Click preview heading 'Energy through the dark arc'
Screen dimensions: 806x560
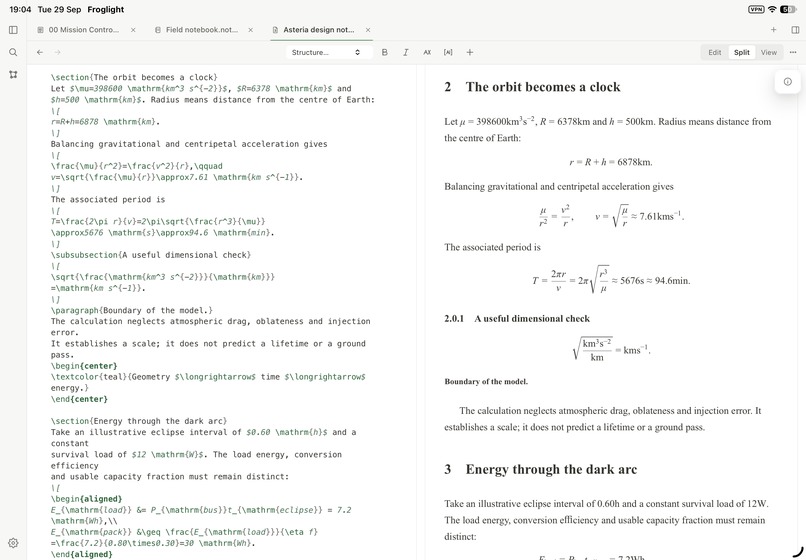point(551,469)
